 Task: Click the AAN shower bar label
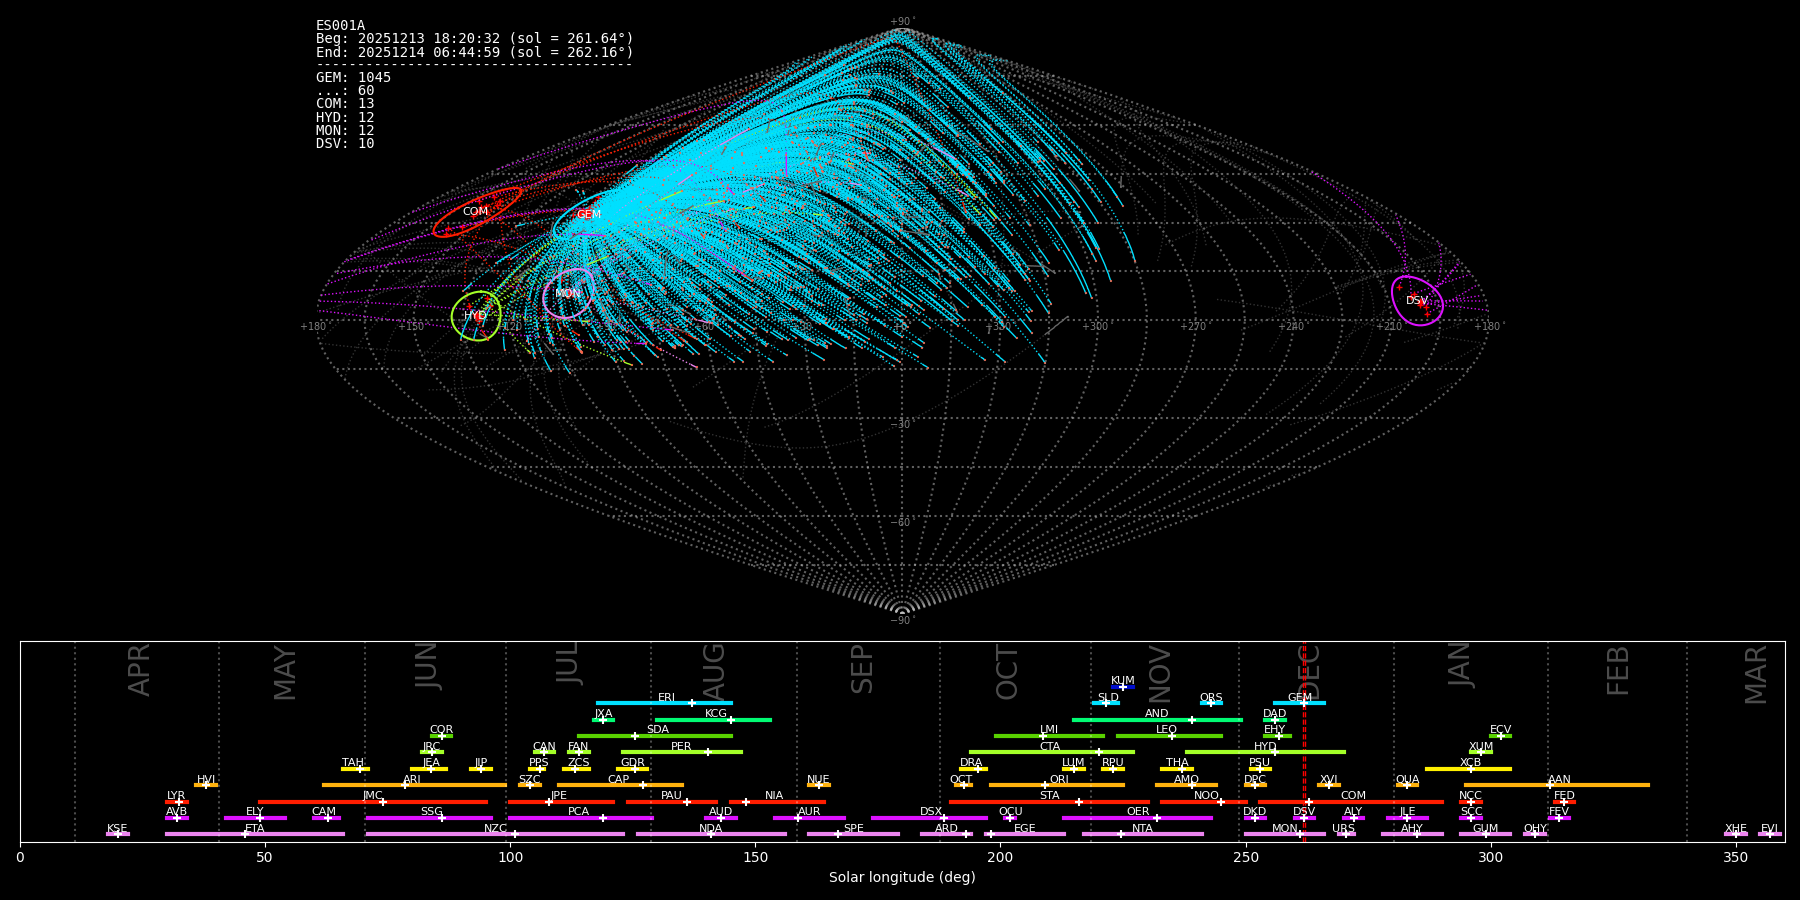click(1560, 780)
